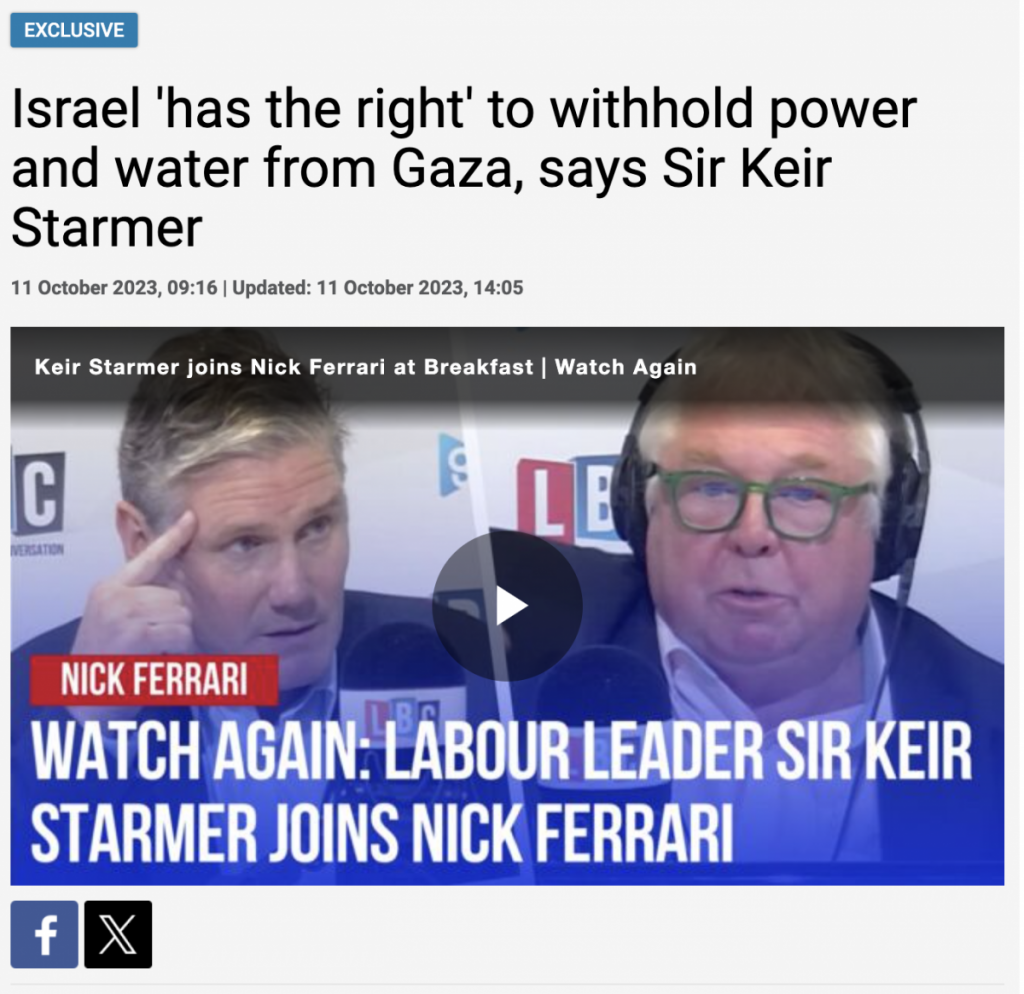Image resolution: width=1024 pixels, height=994 pixels.
Task: Open the video title 'Keir Starmer joins Nick Ferrari at Breakfast'
Action: click(284, 367)
